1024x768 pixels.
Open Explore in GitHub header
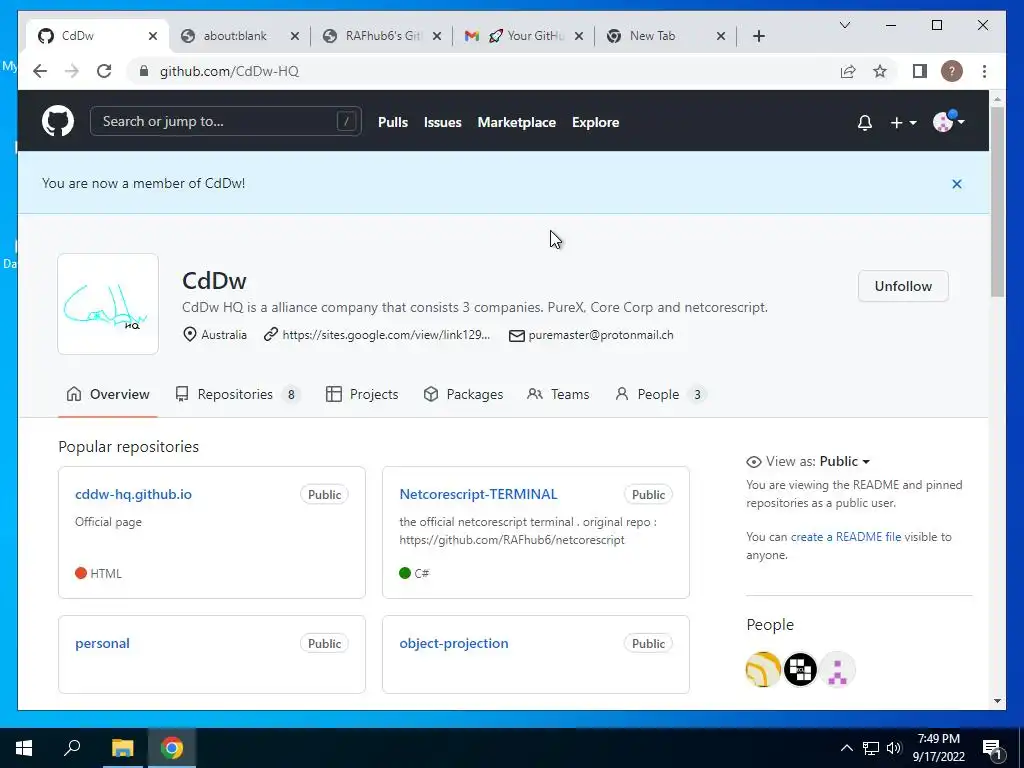(x=596, y=122)
